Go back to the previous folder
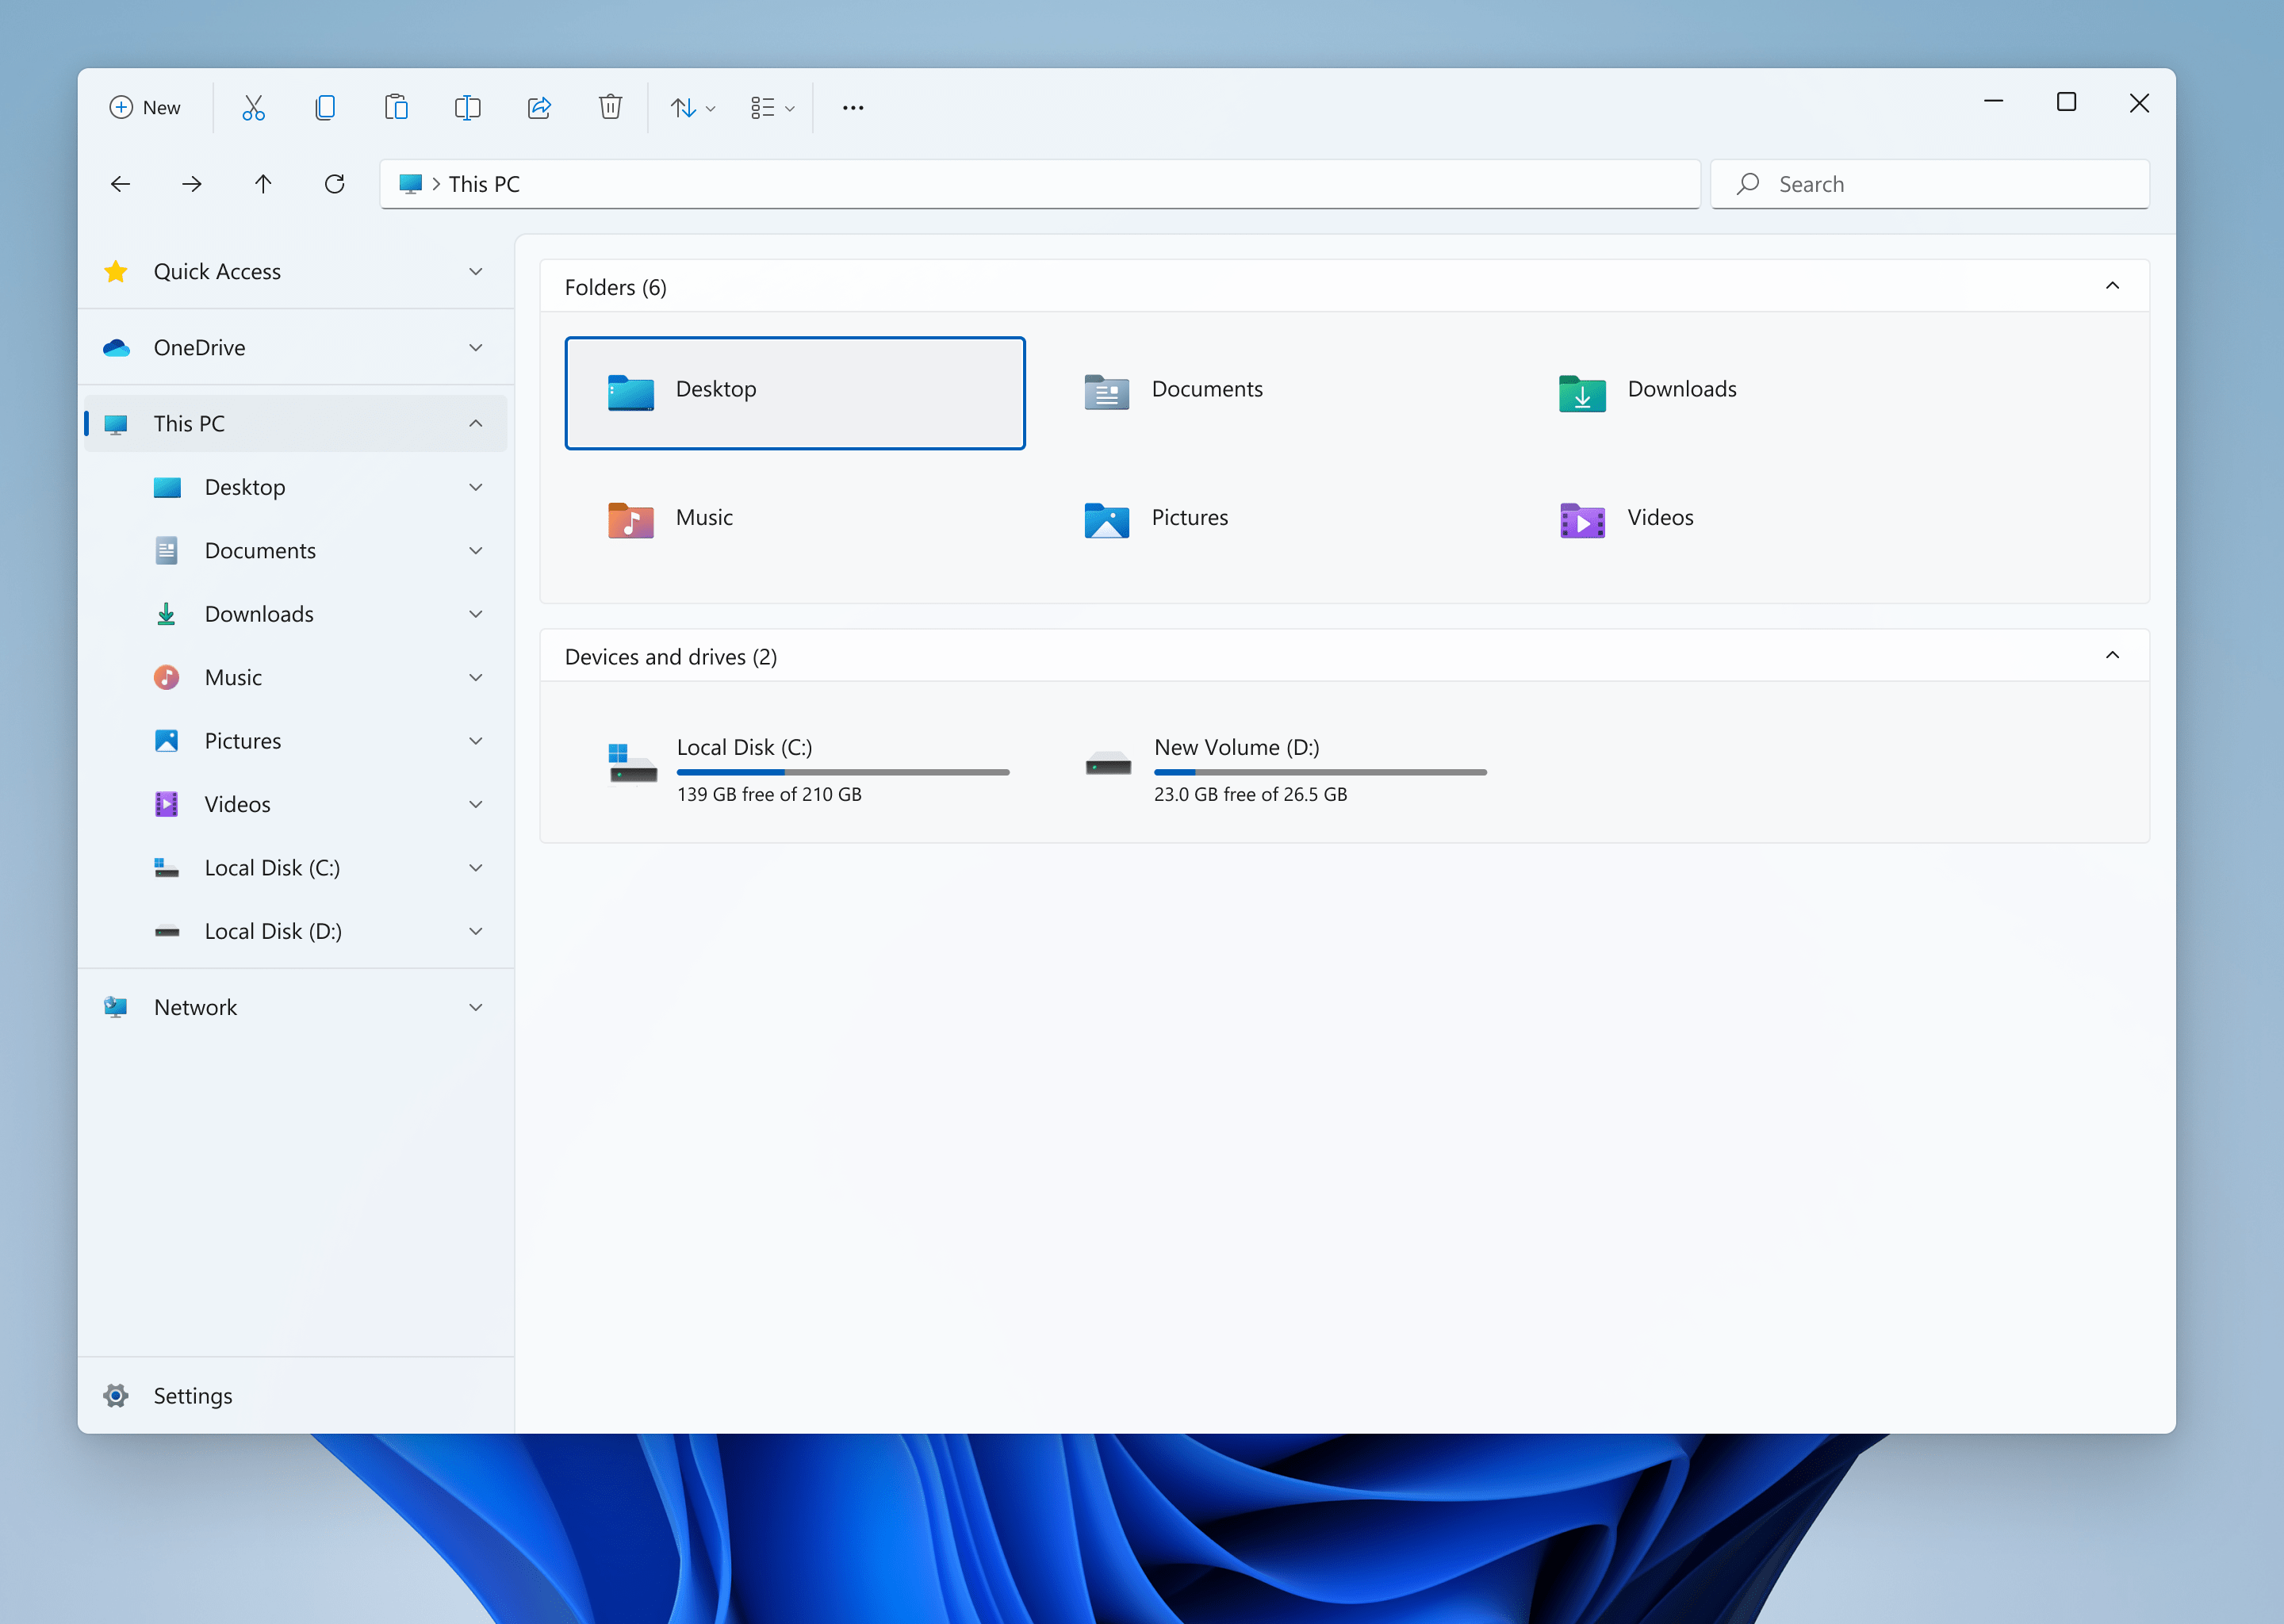The image size is (2284, 1624). 120,183
